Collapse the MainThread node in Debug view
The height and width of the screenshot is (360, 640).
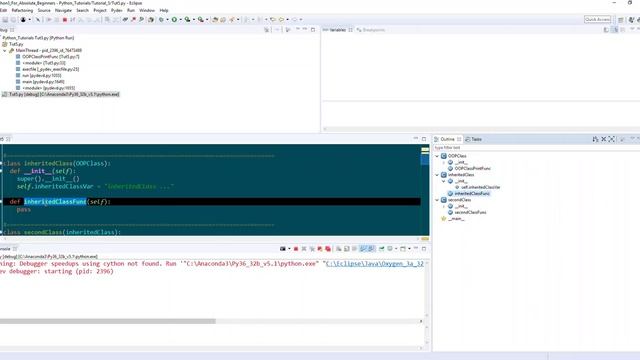click(x=5, y=51)
